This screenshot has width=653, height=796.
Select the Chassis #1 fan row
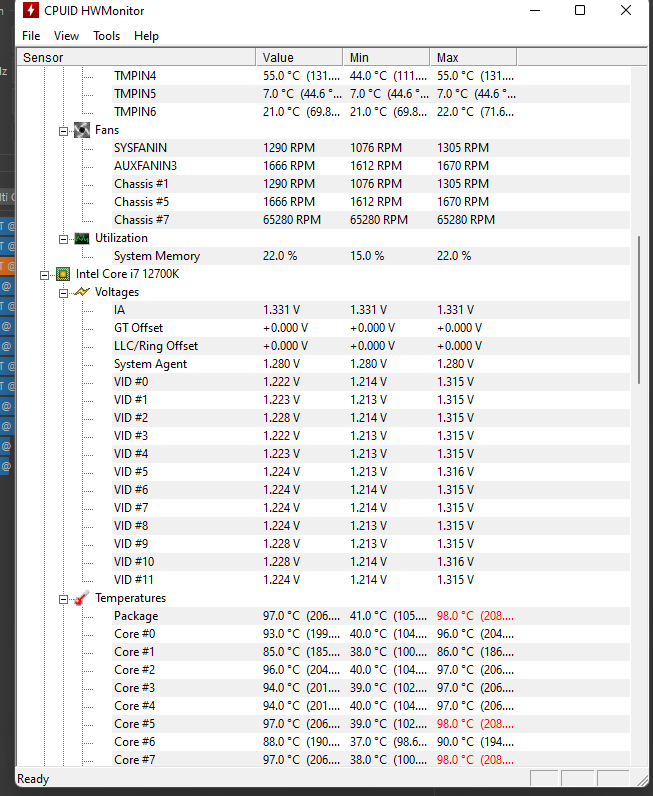(371, 184)
